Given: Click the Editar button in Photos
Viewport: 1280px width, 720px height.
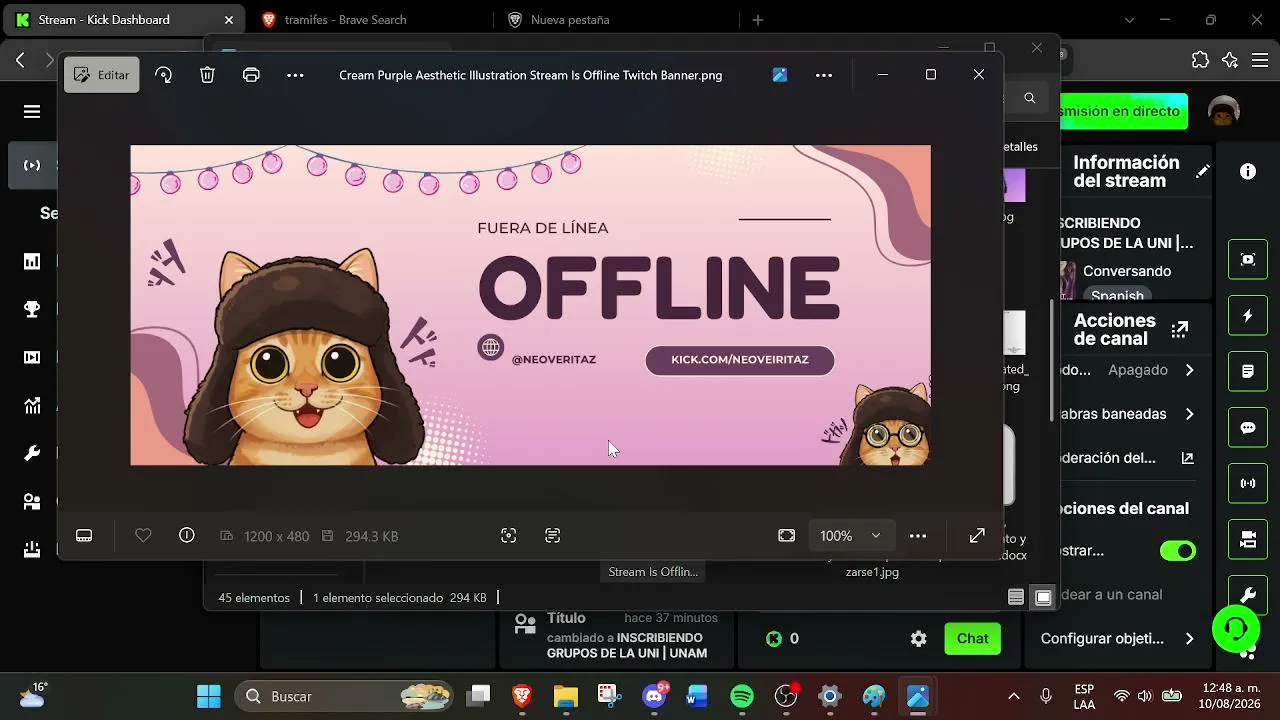Looking at the screenshot, I should click(x=101, y=75).
